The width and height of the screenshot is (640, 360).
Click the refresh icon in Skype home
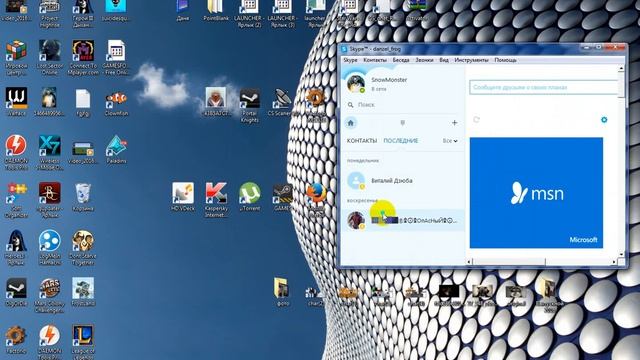[x=476, y=120]
